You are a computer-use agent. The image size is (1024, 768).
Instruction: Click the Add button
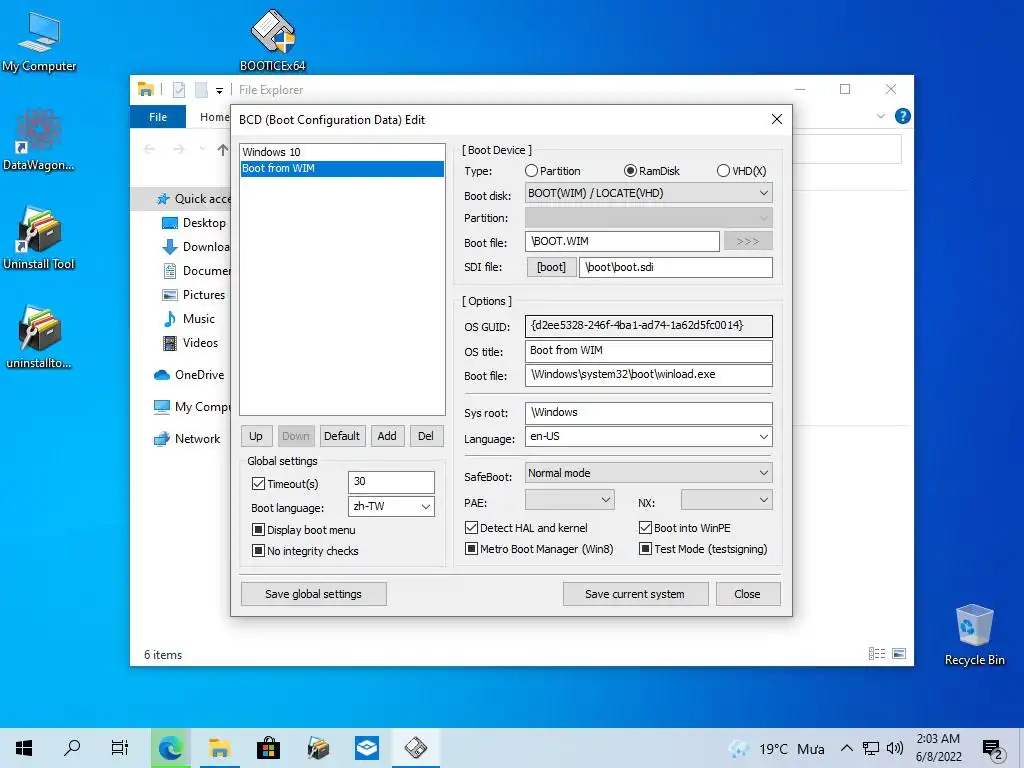(x=387, y=436)
